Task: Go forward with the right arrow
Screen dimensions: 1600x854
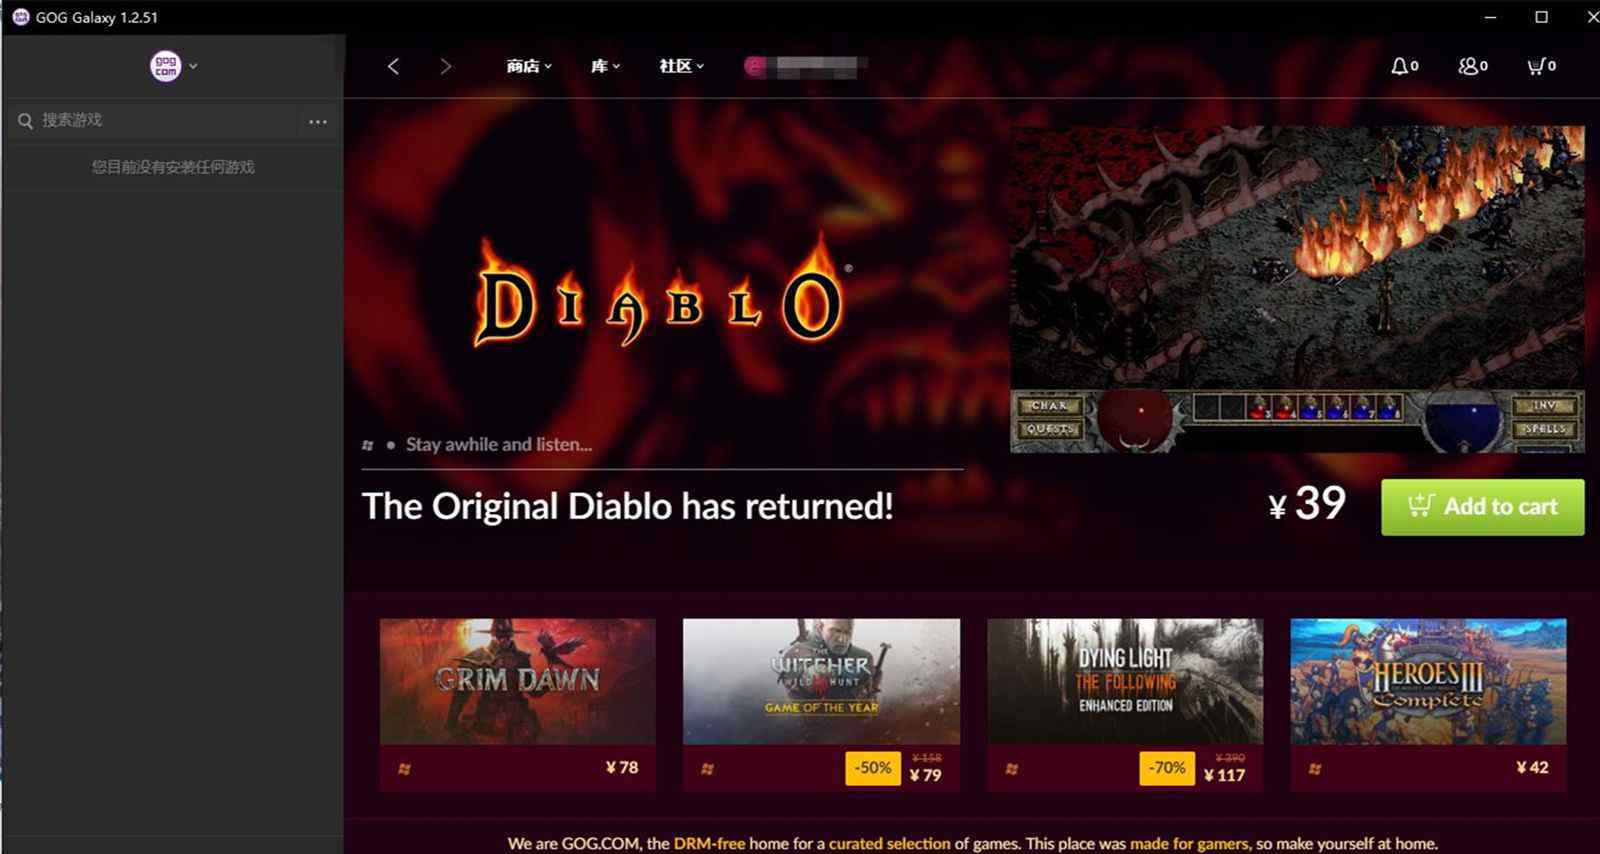Action: 446,66
